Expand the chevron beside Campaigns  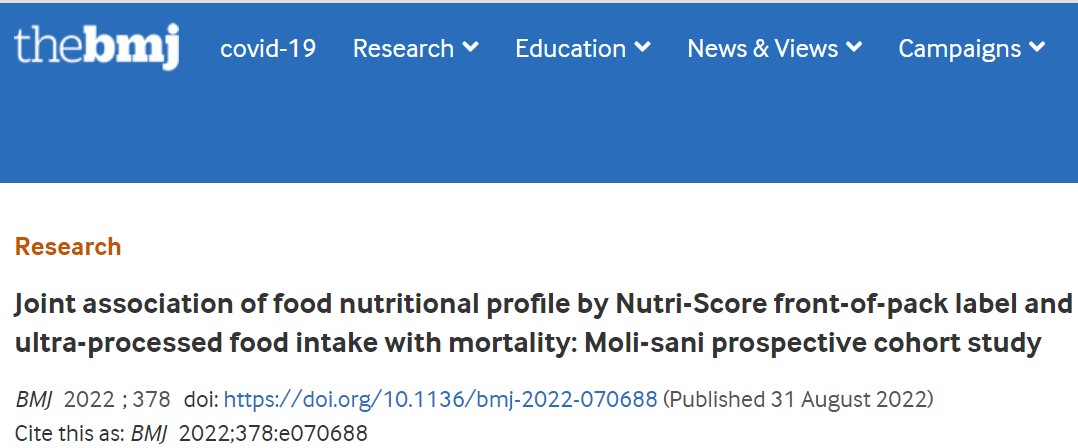pos(1037,47)
